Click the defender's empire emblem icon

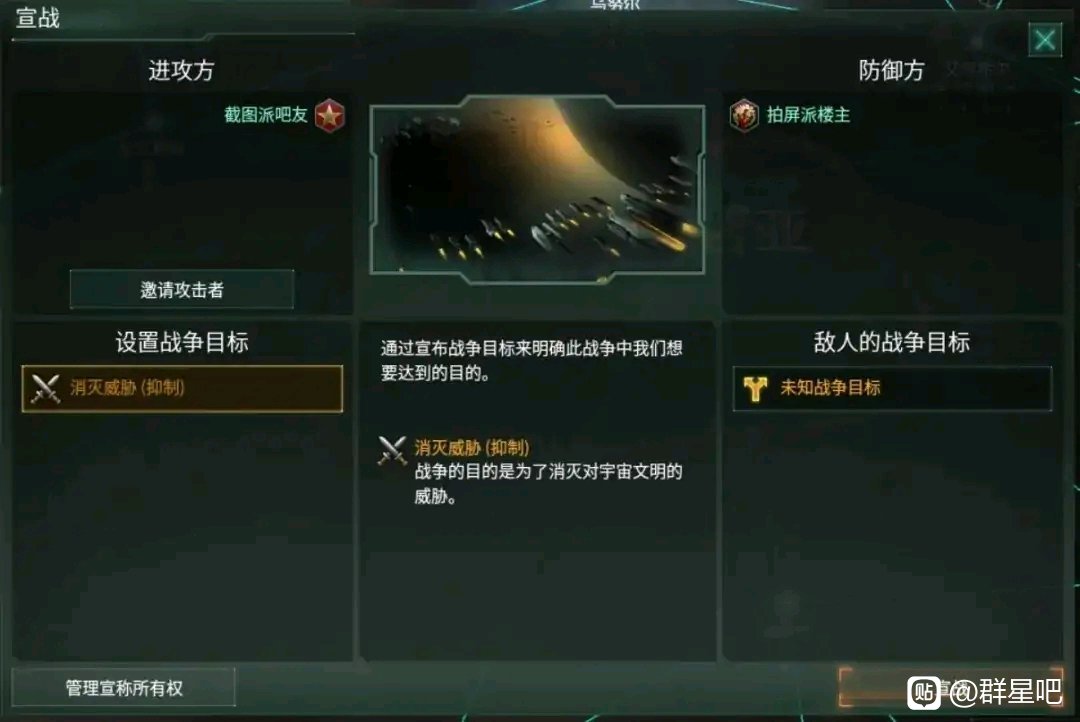coord(744,115)
